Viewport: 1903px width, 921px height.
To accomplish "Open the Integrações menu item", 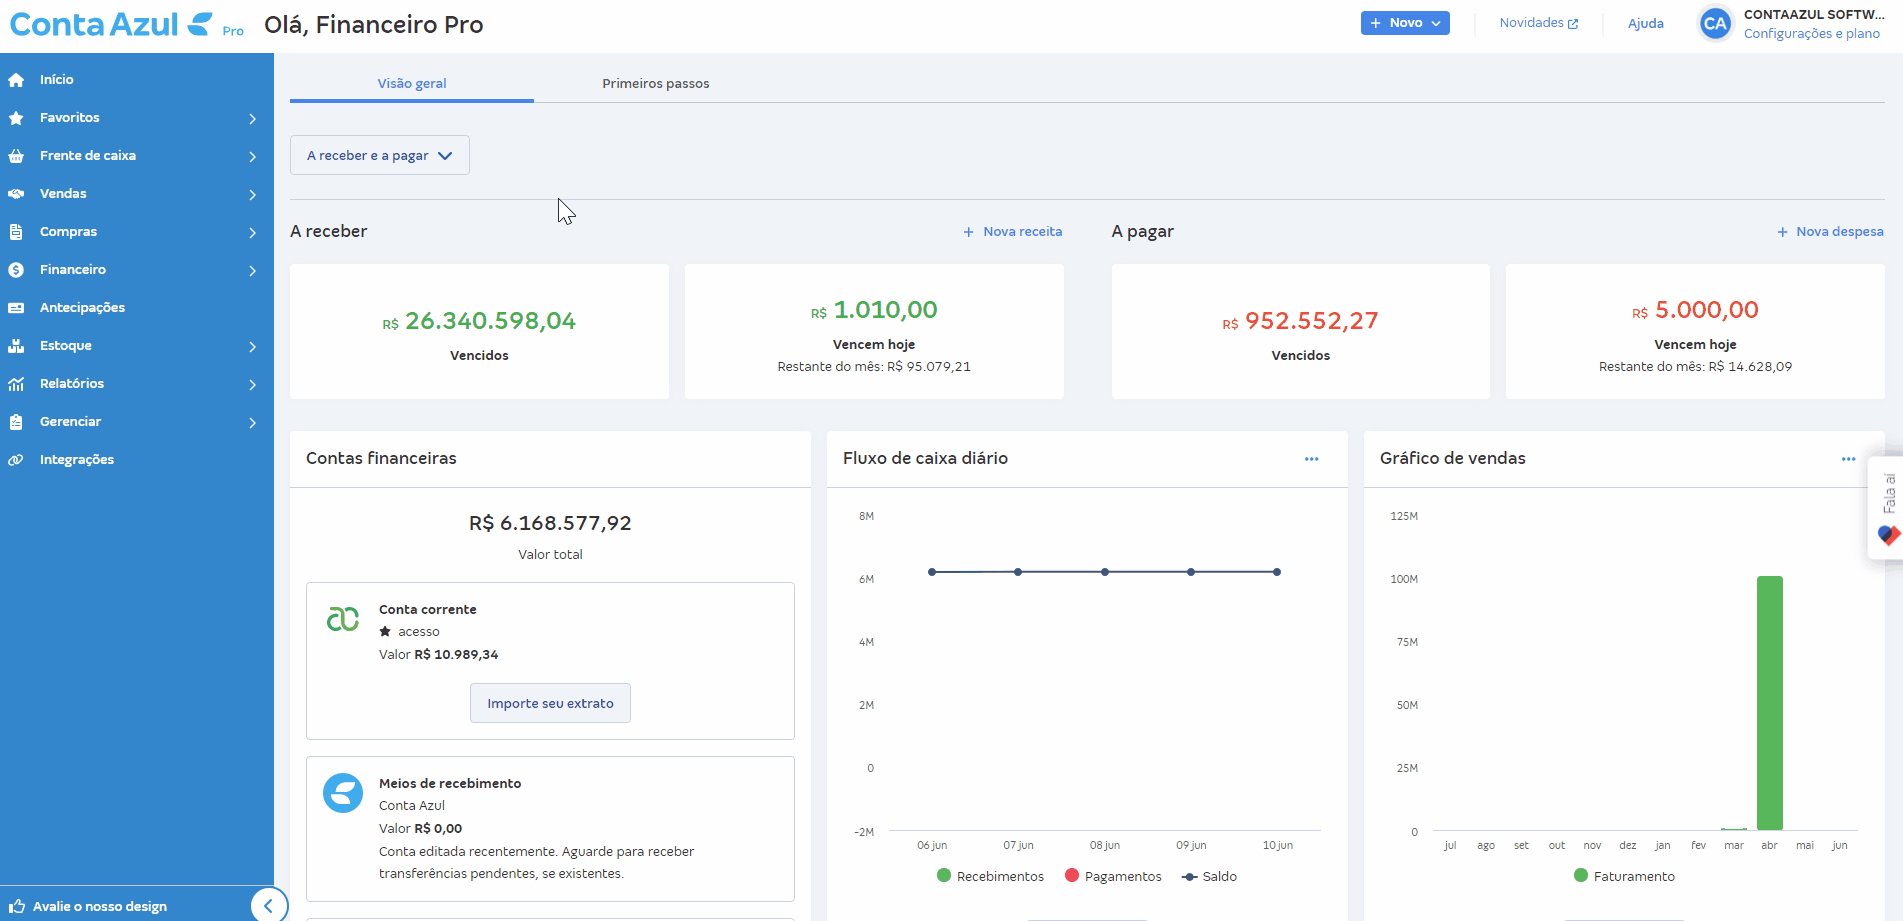I will (x=137, y=460).
